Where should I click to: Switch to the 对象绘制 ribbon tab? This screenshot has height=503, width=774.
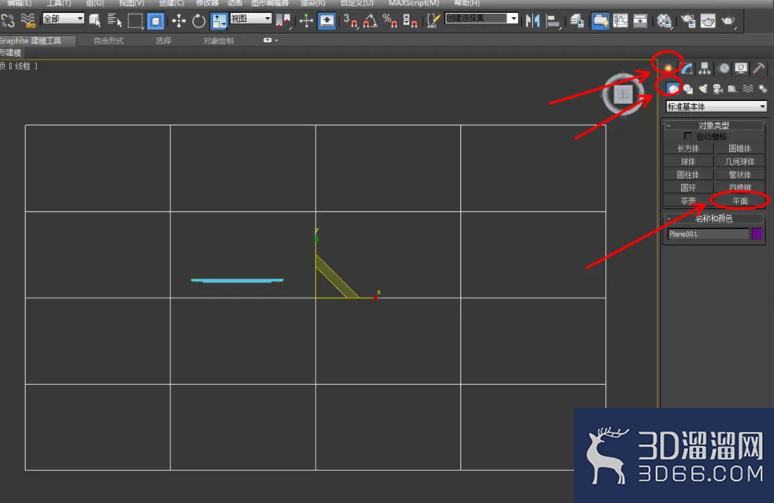click(218, 40)
